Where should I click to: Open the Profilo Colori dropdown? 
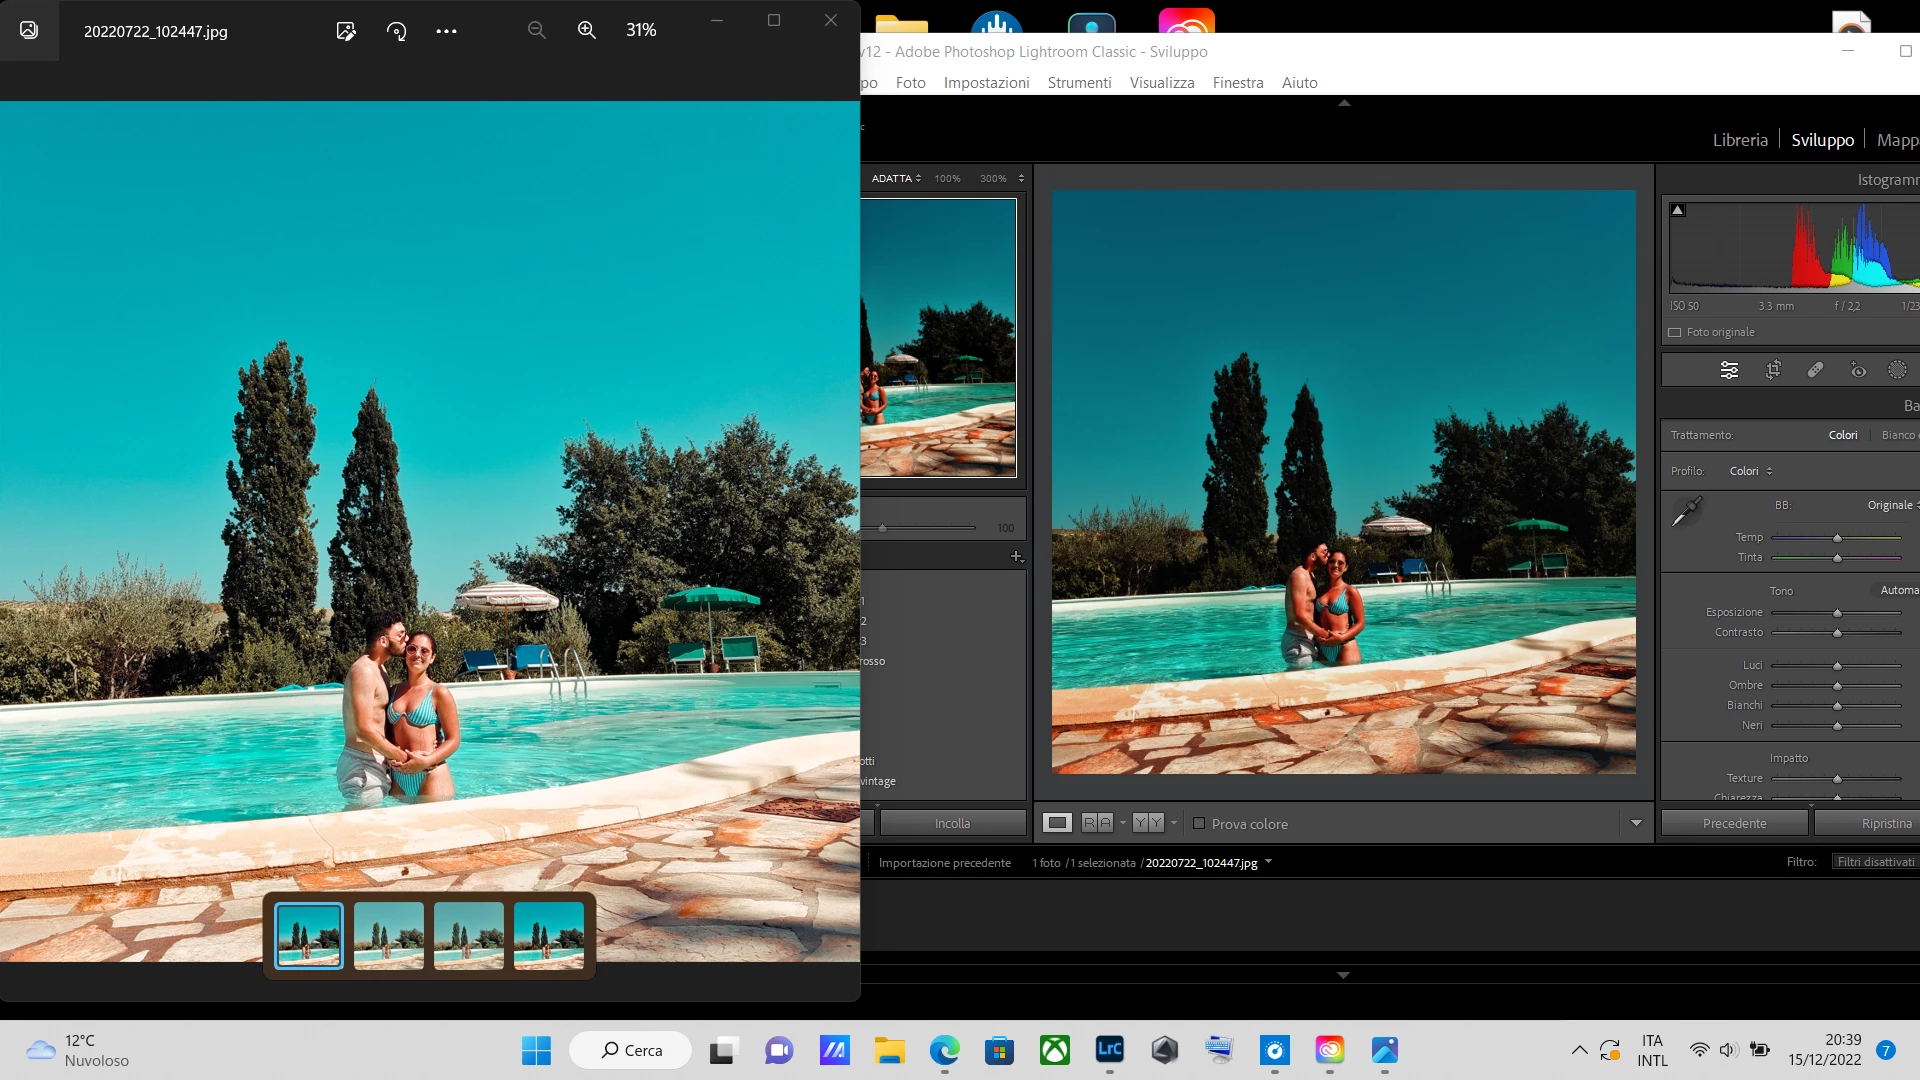tap(1751, 471)
